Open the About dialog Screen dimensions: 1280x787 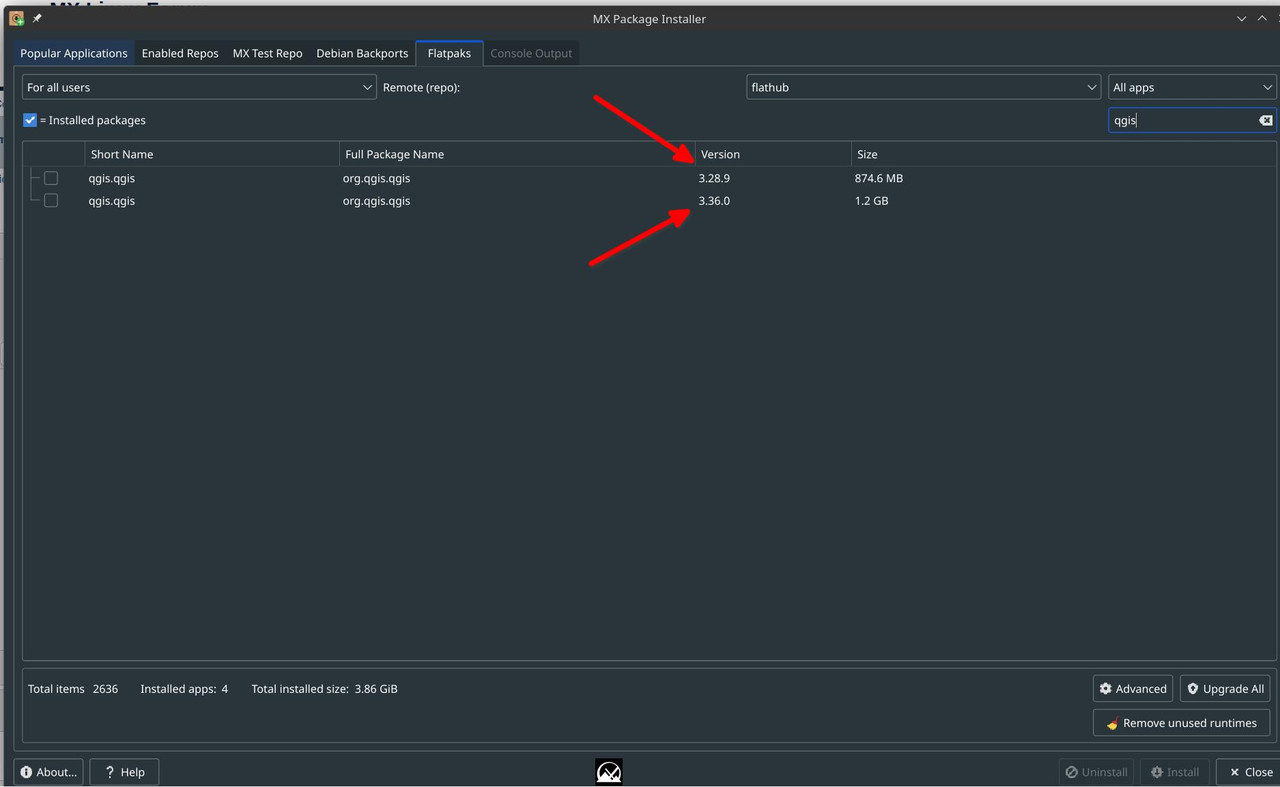pyautogui.click(x=48, y=772)
